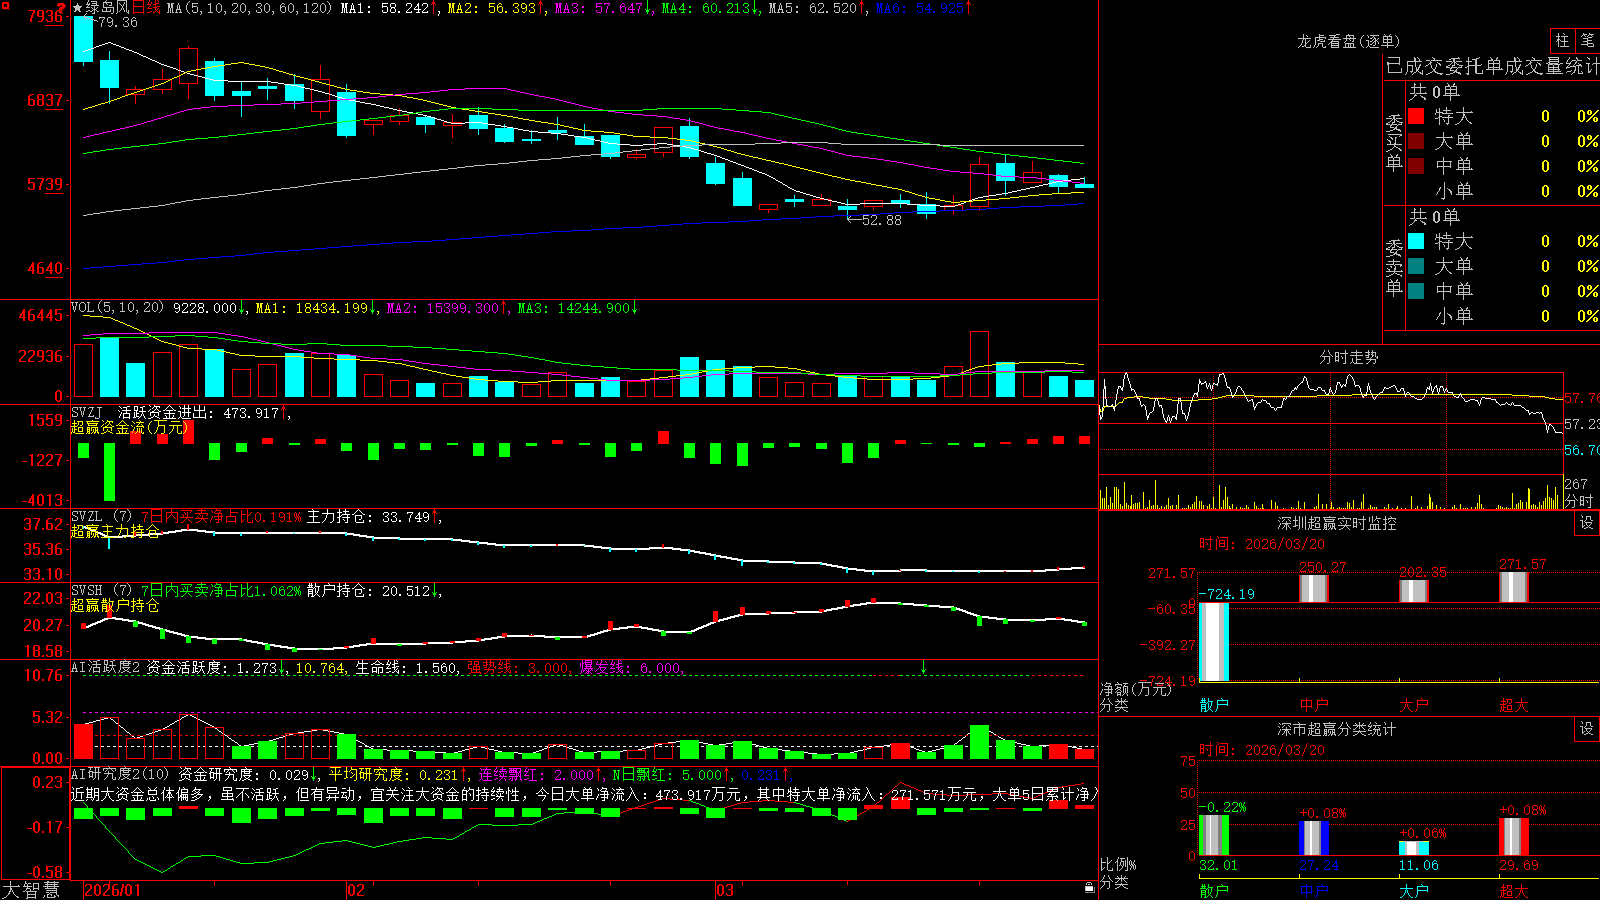
Task: Select the cyan 特大 sell order swatch
Action: [x=1416, y=241]
